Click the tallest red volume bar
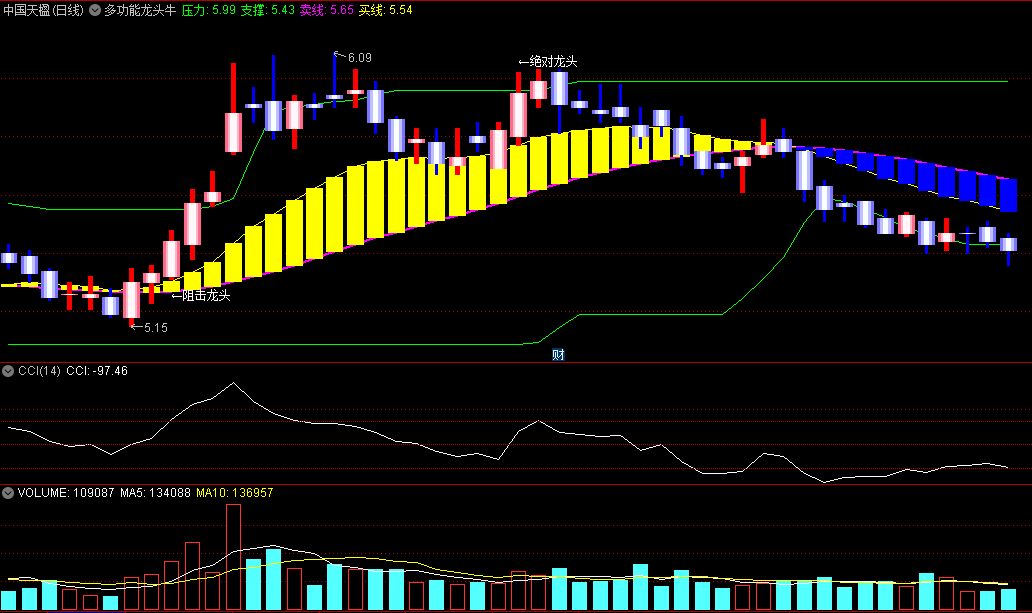Viewport: 1032px width, 613px height. [x=233, y=557]
